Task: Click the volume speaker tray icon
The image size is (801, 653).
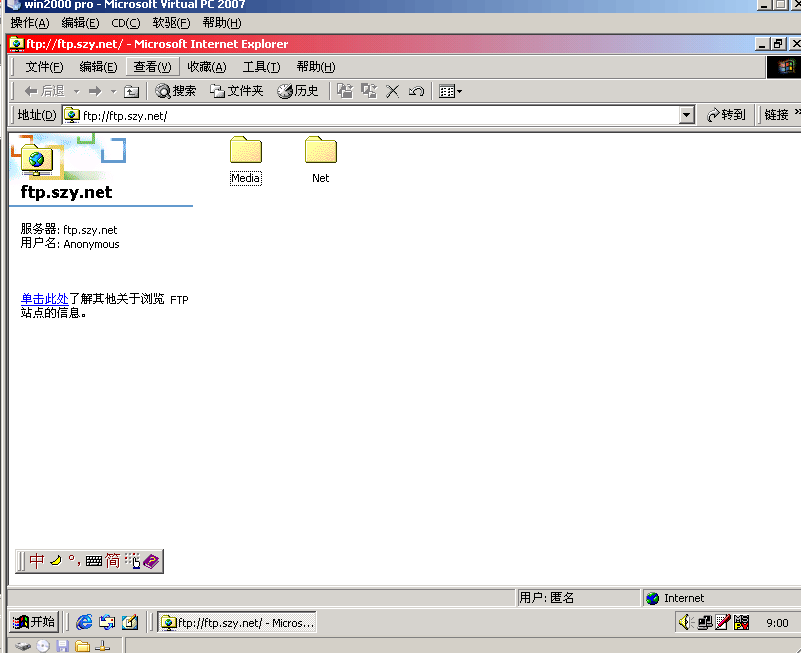Action: click(x=685, y=622)
